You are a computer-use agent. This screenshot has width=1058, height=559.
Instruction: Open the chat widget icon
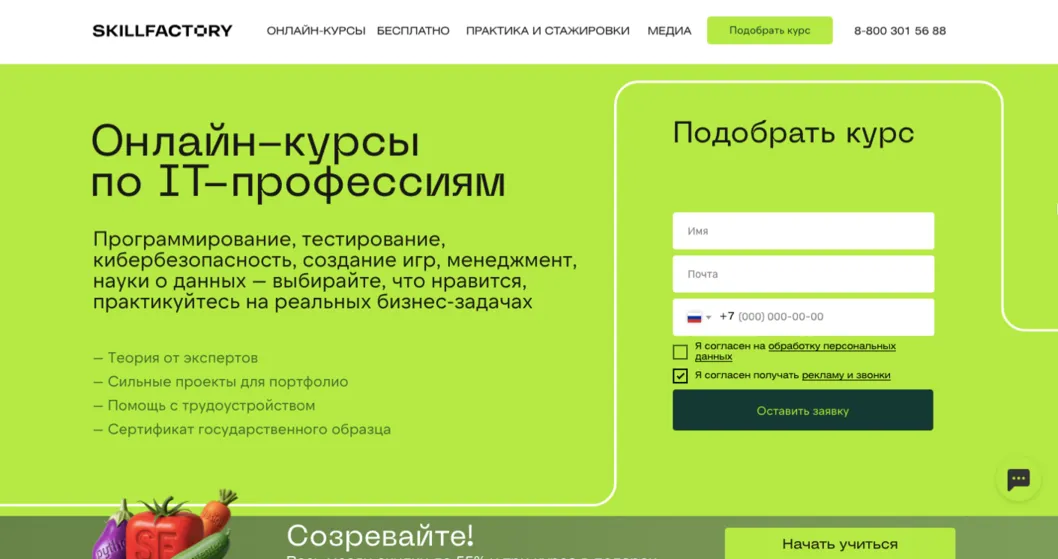click(1018, 480)
